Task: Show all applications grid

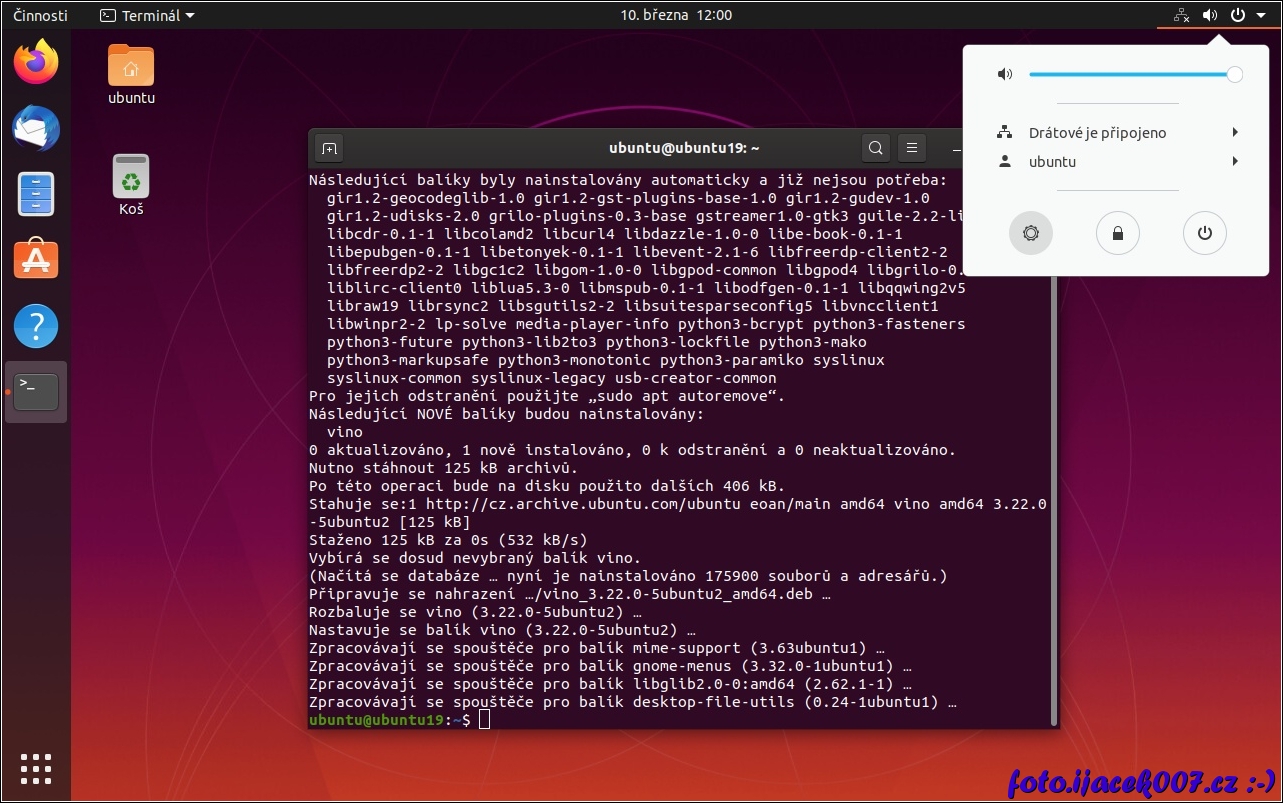Action: [x=36, y=768]
